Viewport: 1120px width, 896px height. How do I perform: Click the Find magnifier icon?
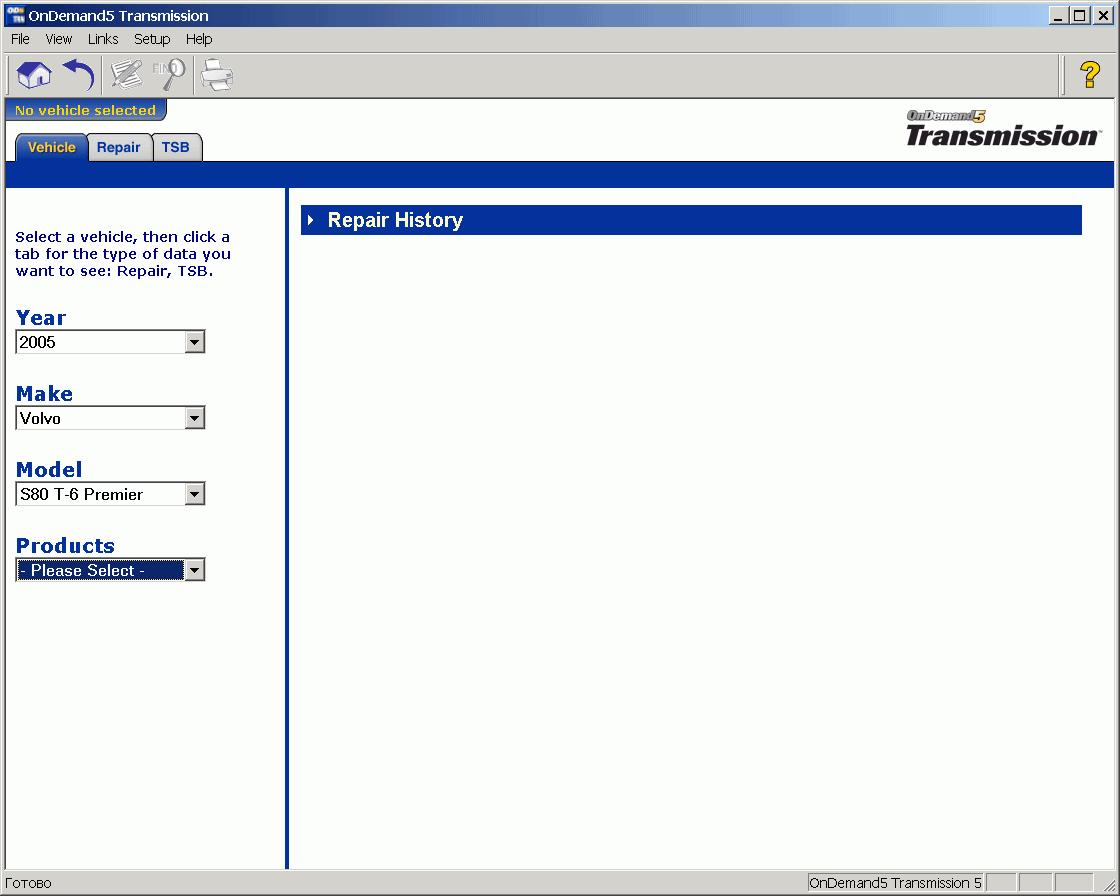coord(168,74)
